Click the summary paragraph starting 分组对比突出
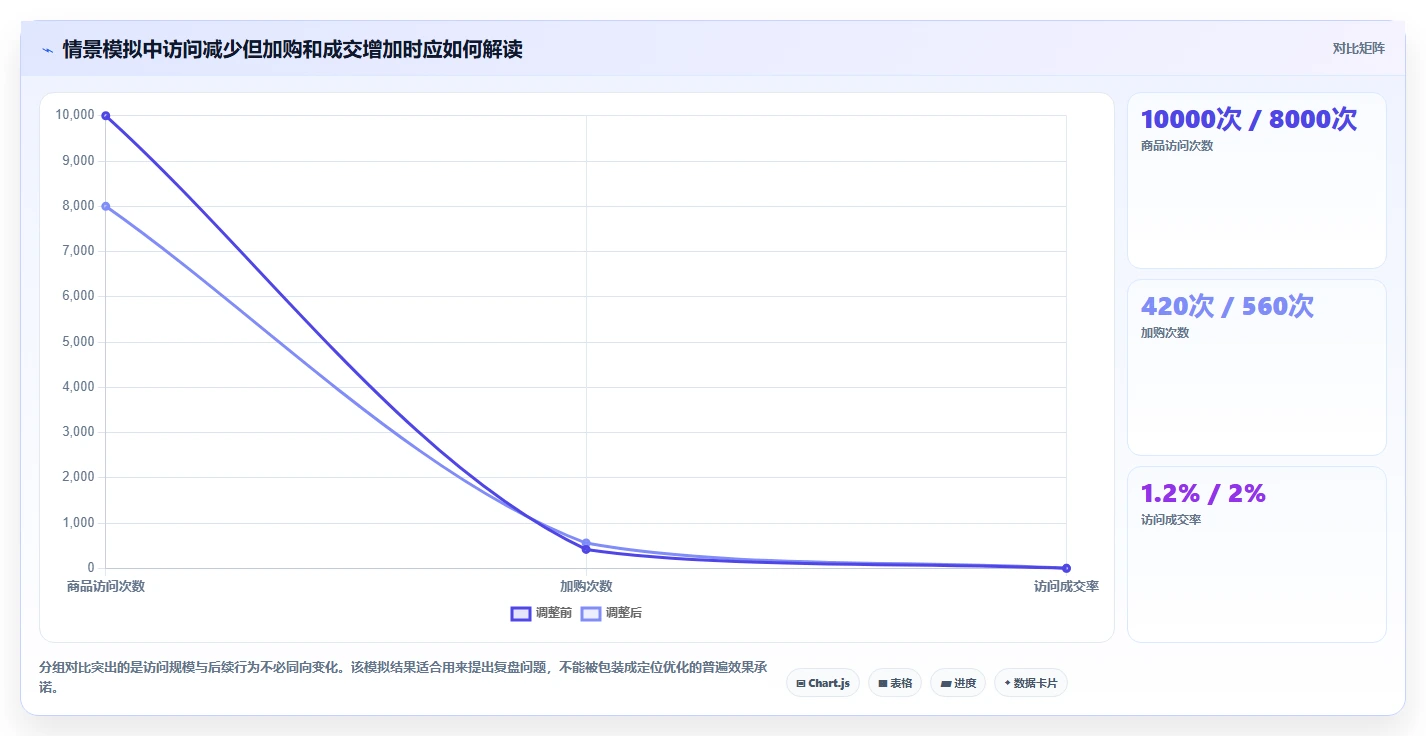The width and height of the screenshot is (1426, 736). tap(403, 677)
